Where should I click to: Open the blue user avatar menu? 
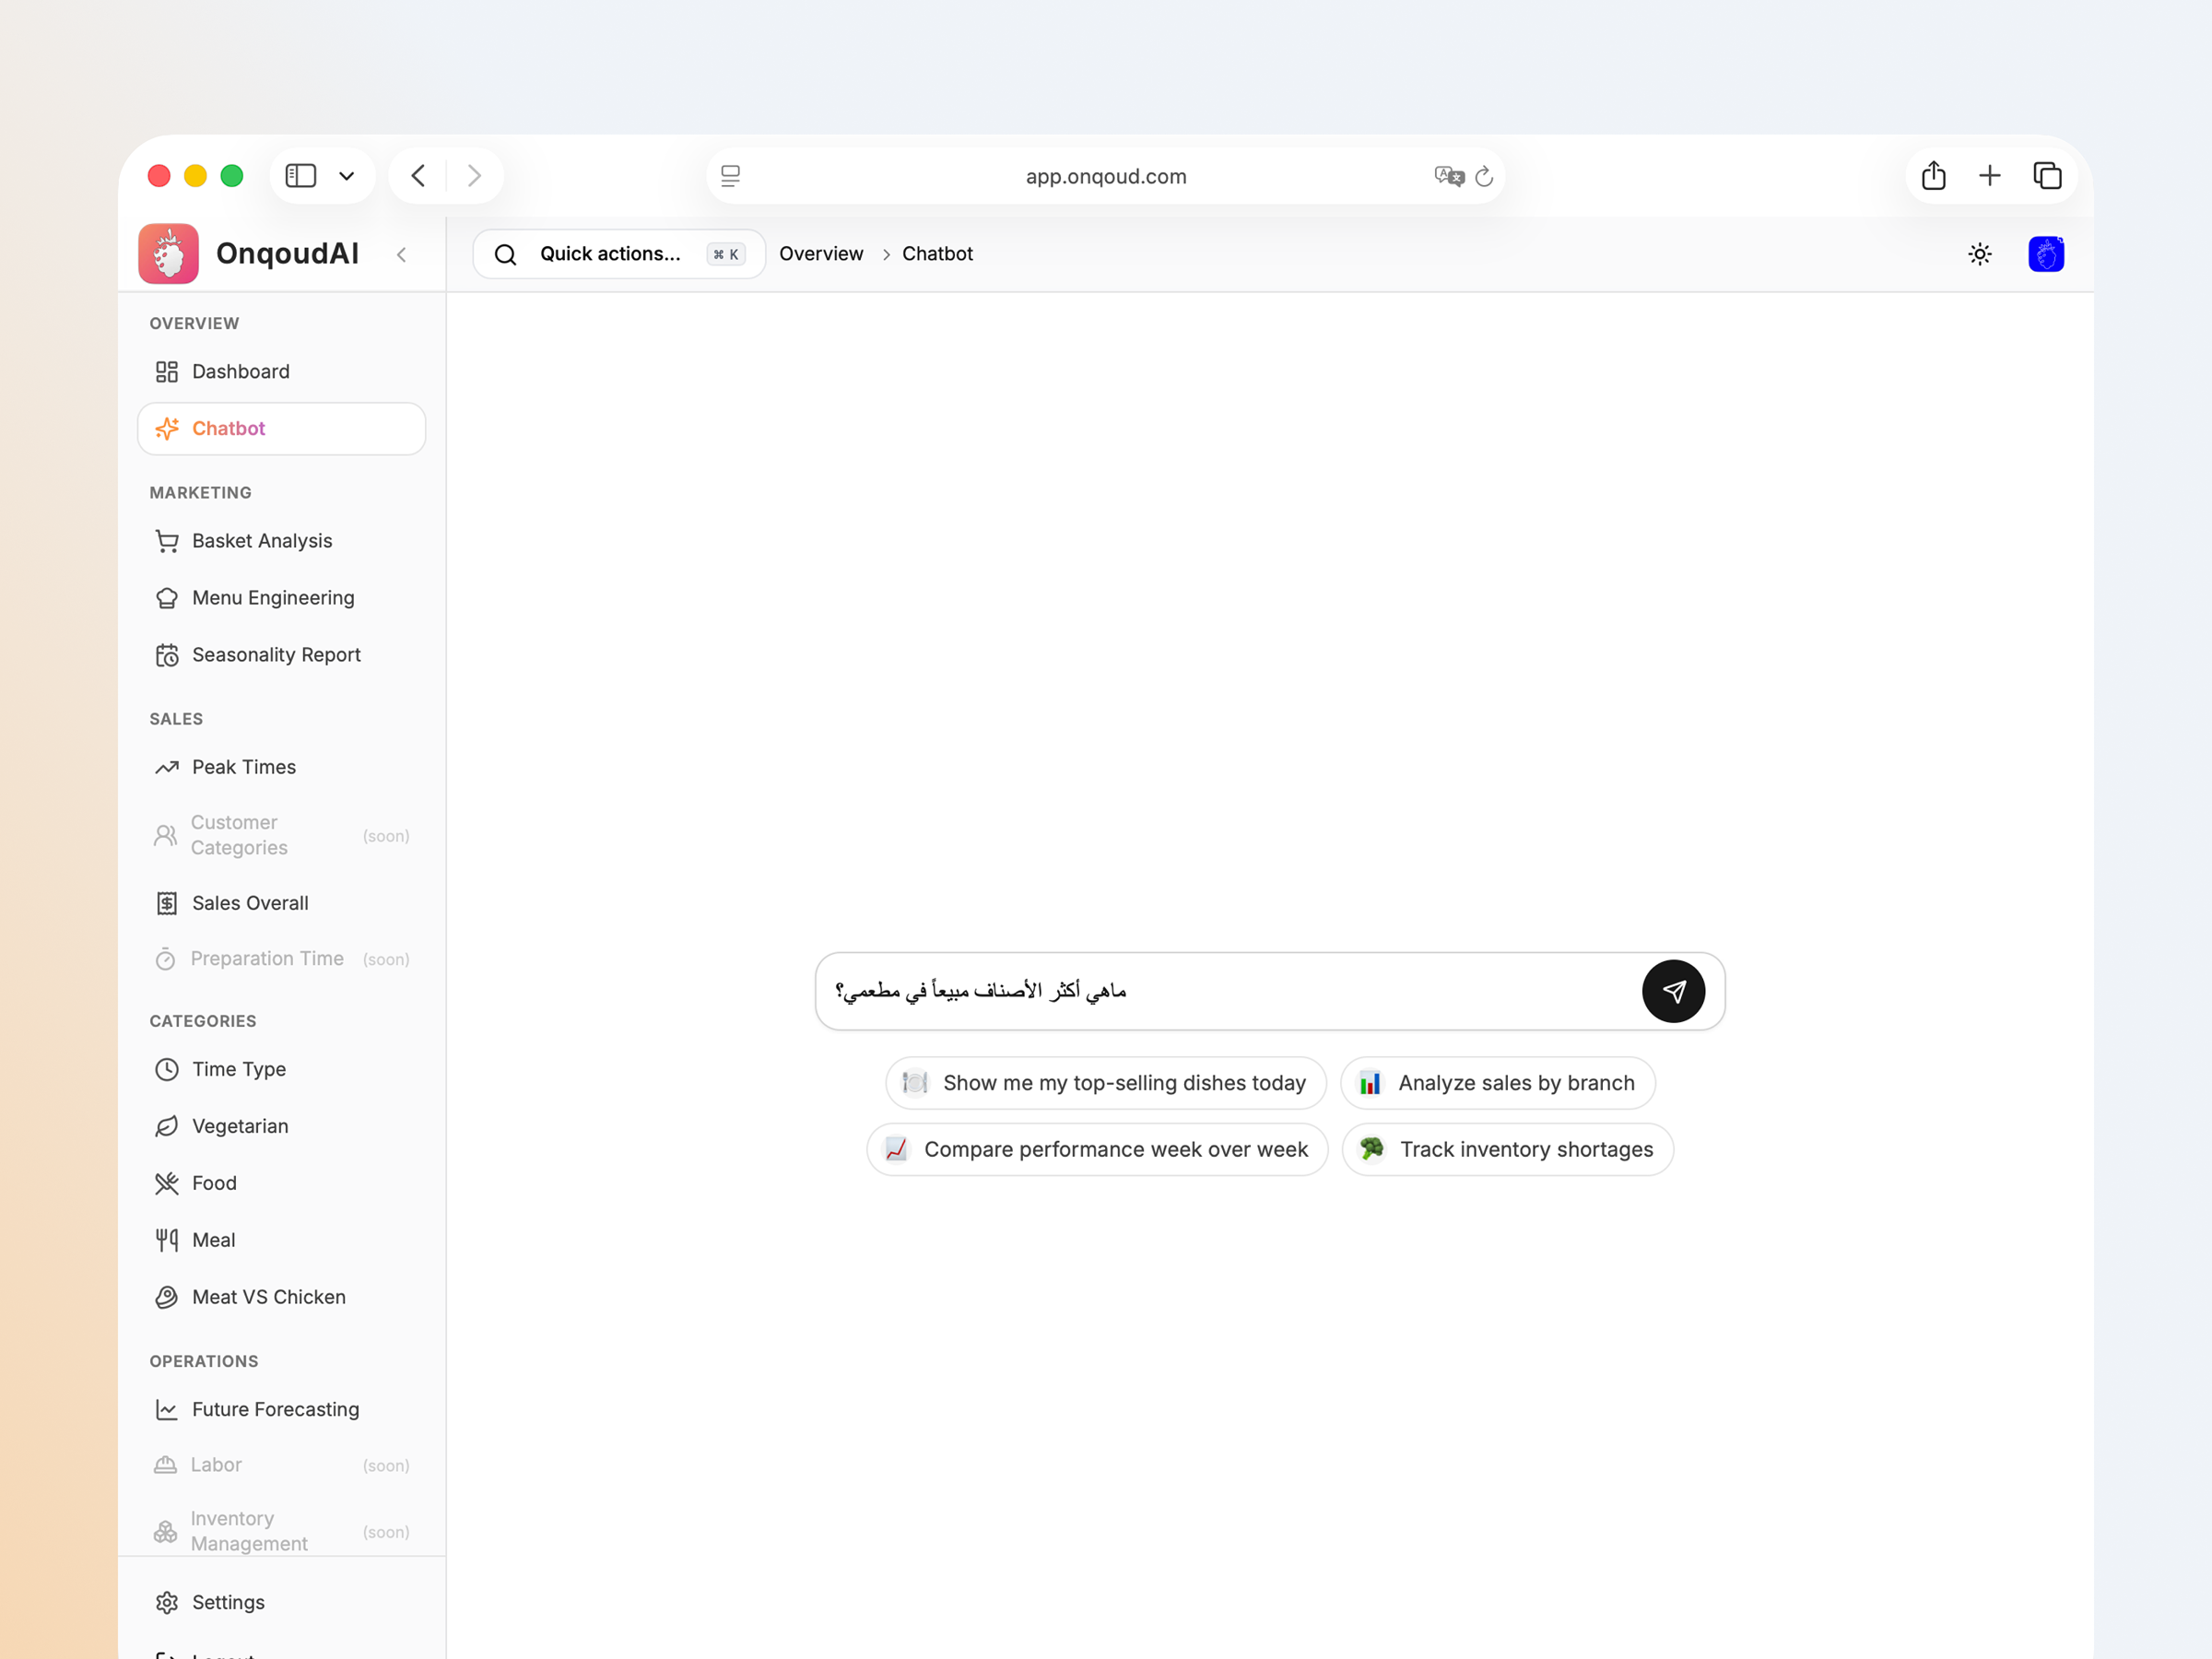pyautogui.click(x=2045, y=254)
